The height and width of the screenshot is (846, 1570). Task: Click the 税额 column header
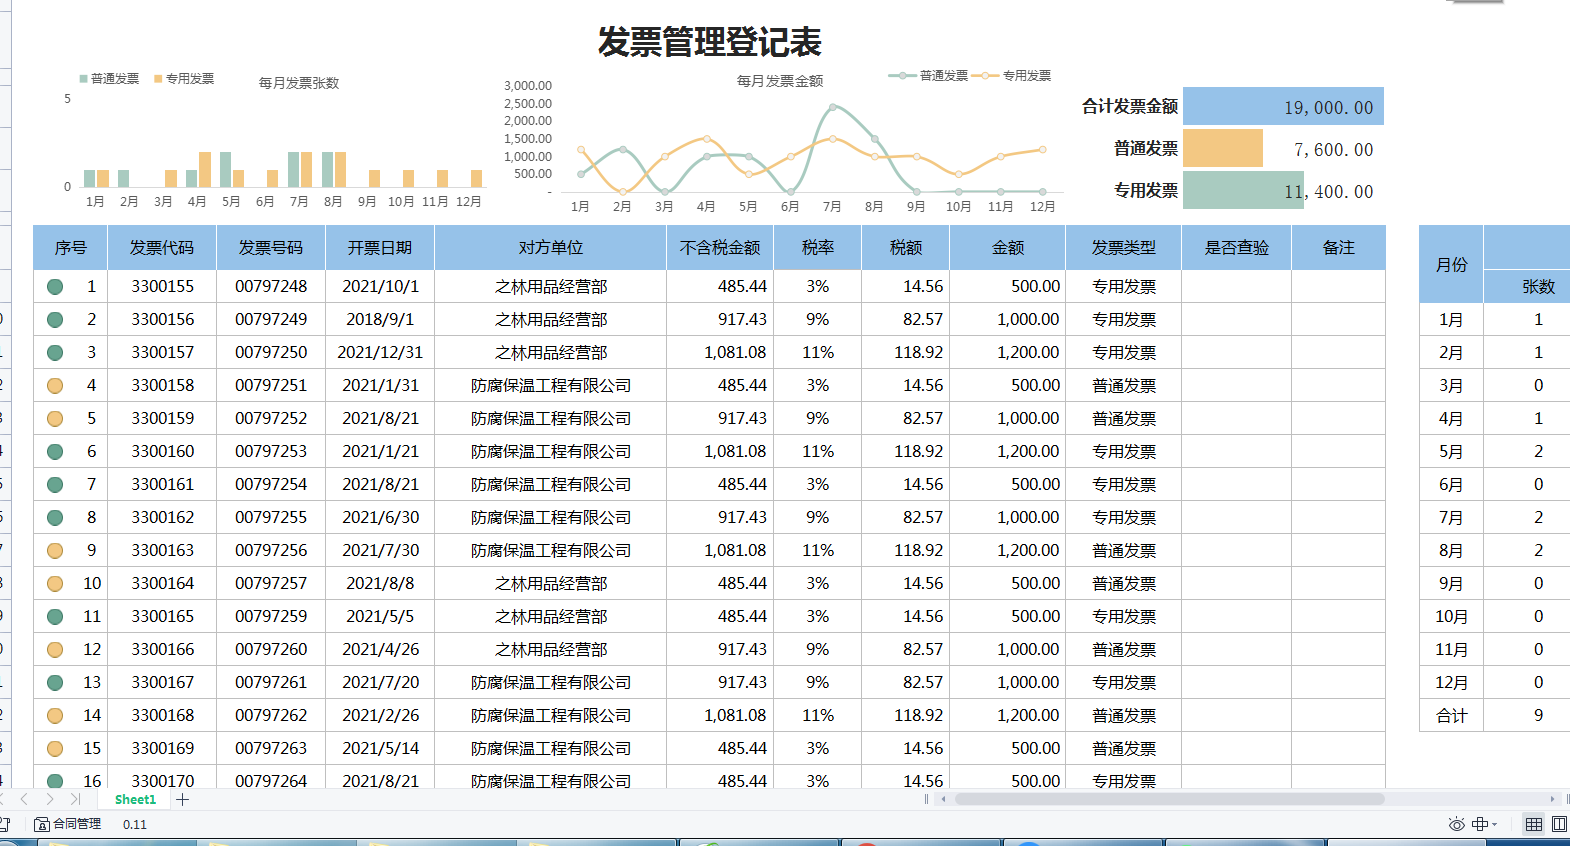[906, 248]
